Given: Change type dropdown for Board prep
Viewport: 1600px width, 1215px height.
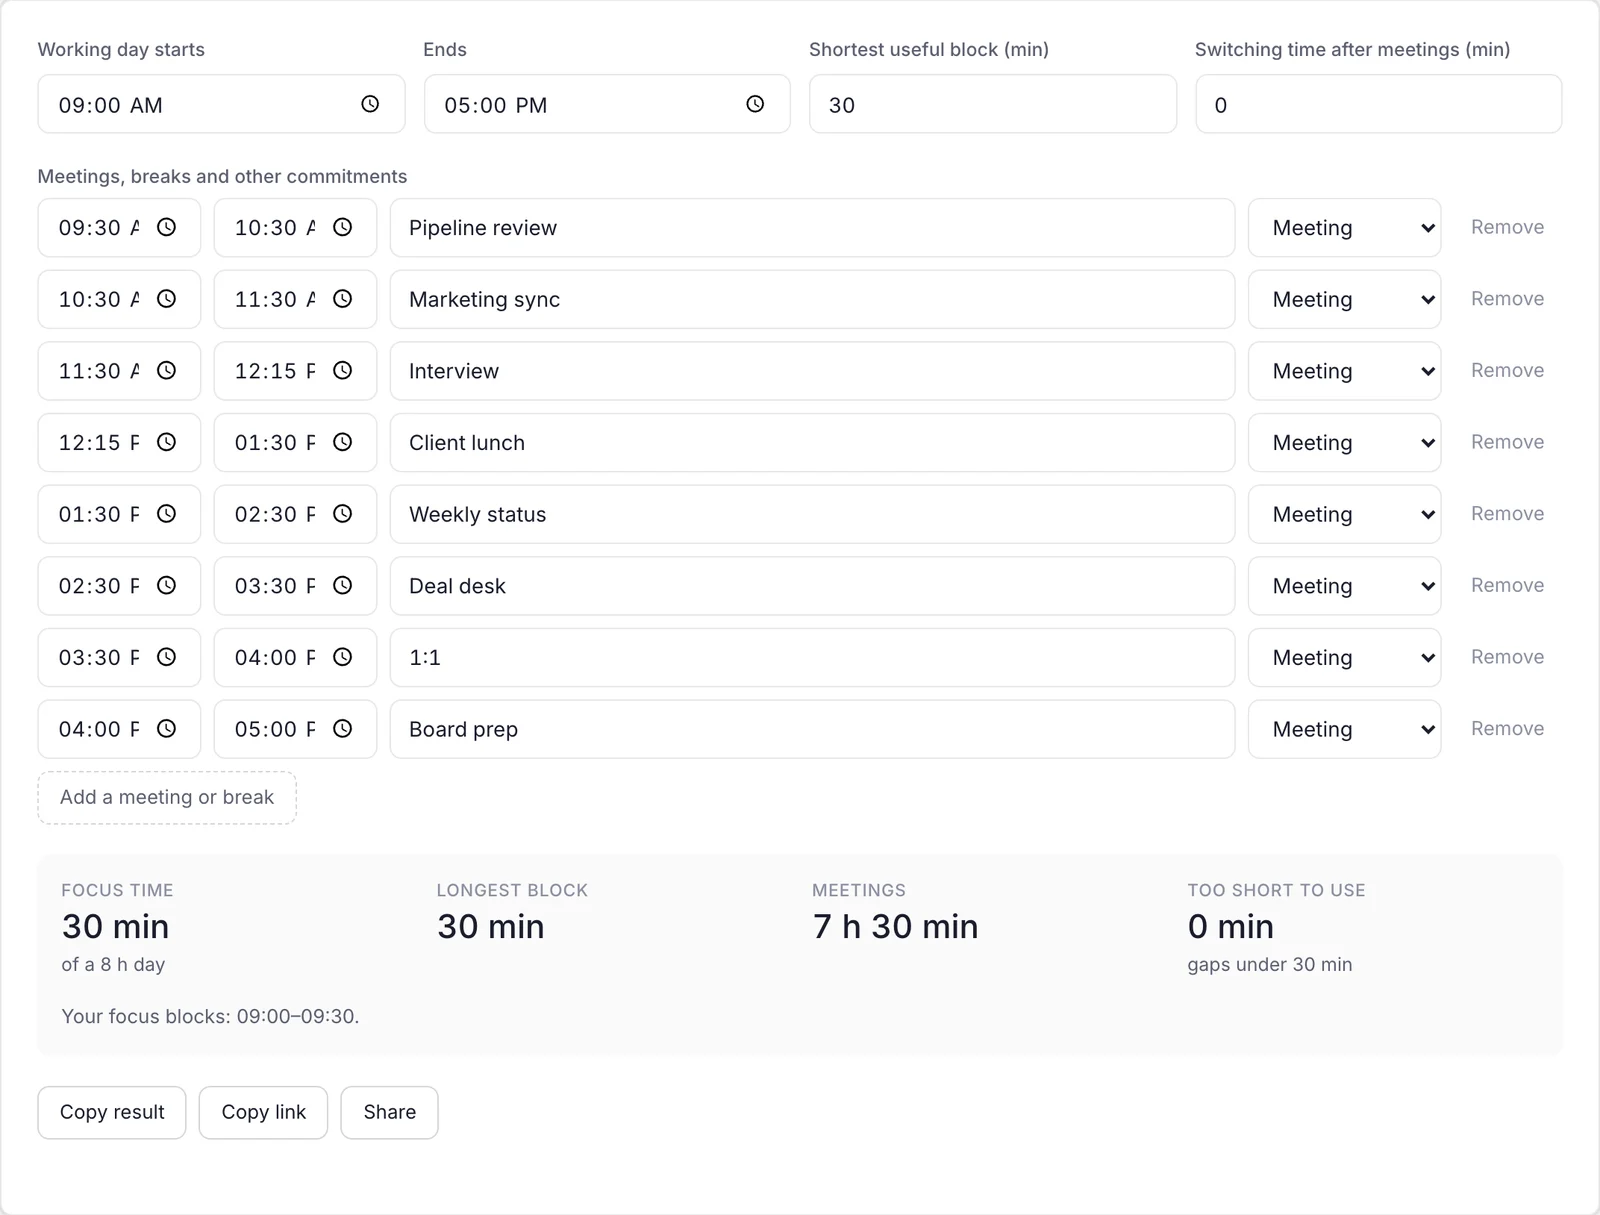Looking at the screenshot, I should (1344, 729).
